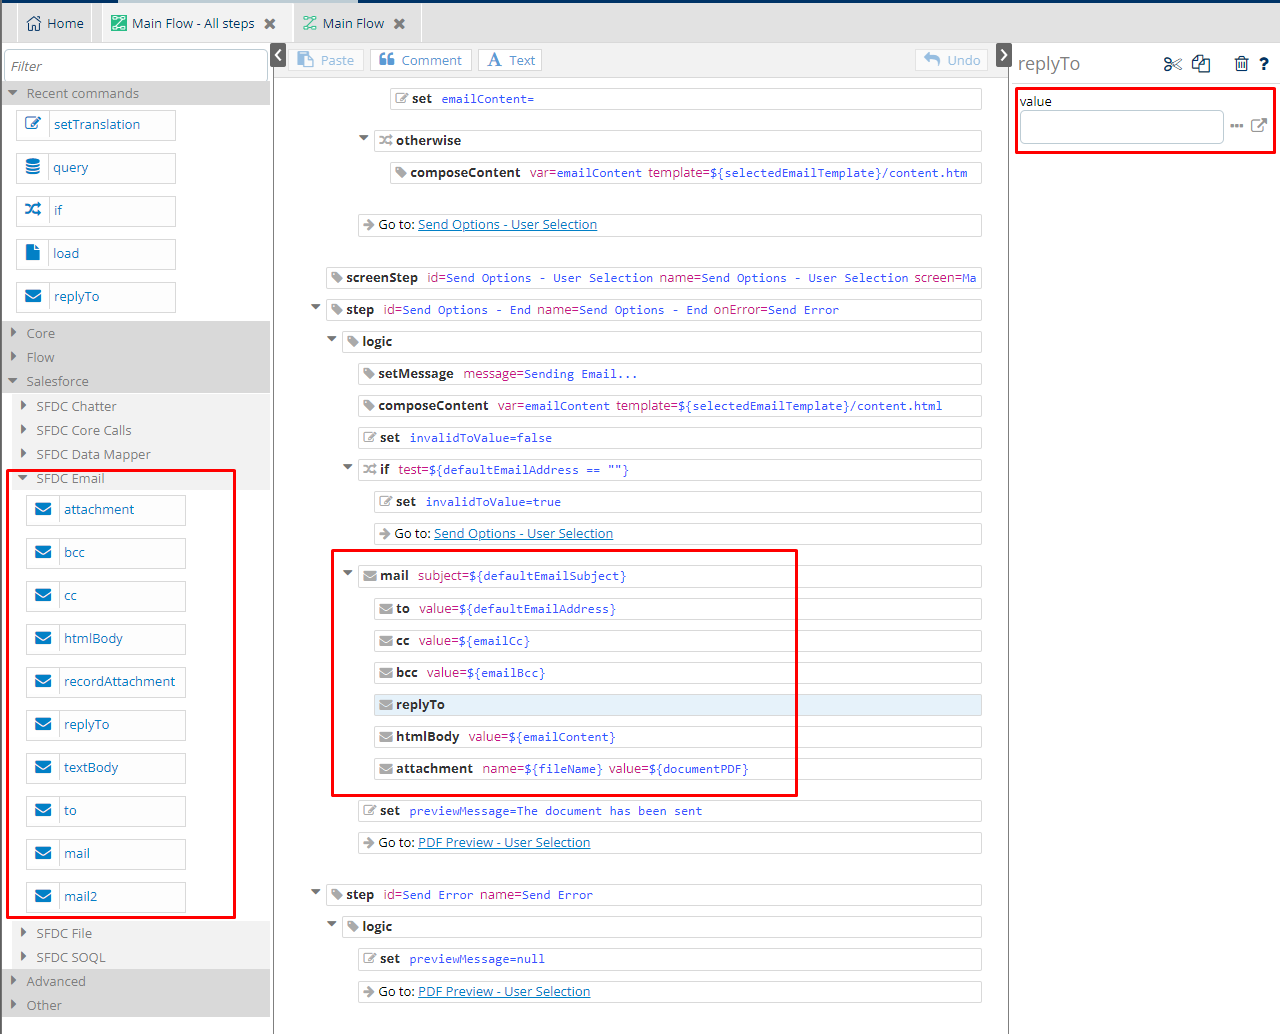Click the copy icon in replyTo panel
The width and height of the screenshot is (1280, 1034).
click(x=1201, y=64)
